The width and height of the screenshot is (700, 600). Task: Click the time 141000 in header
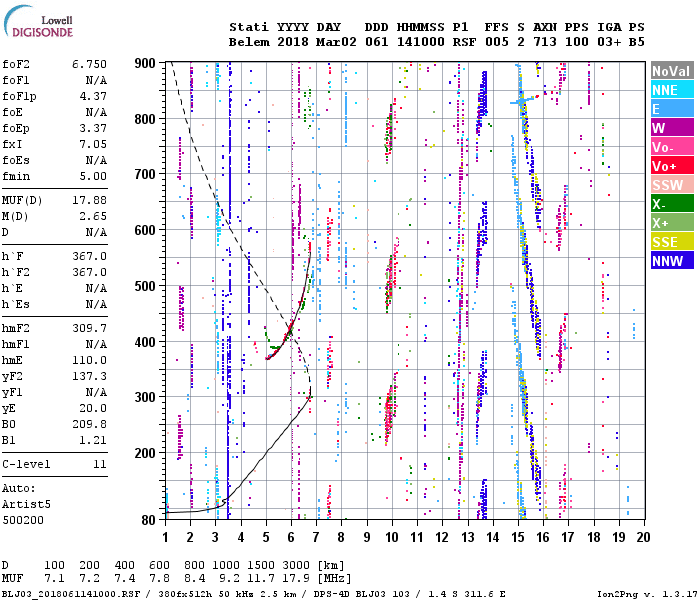point(421,42)
